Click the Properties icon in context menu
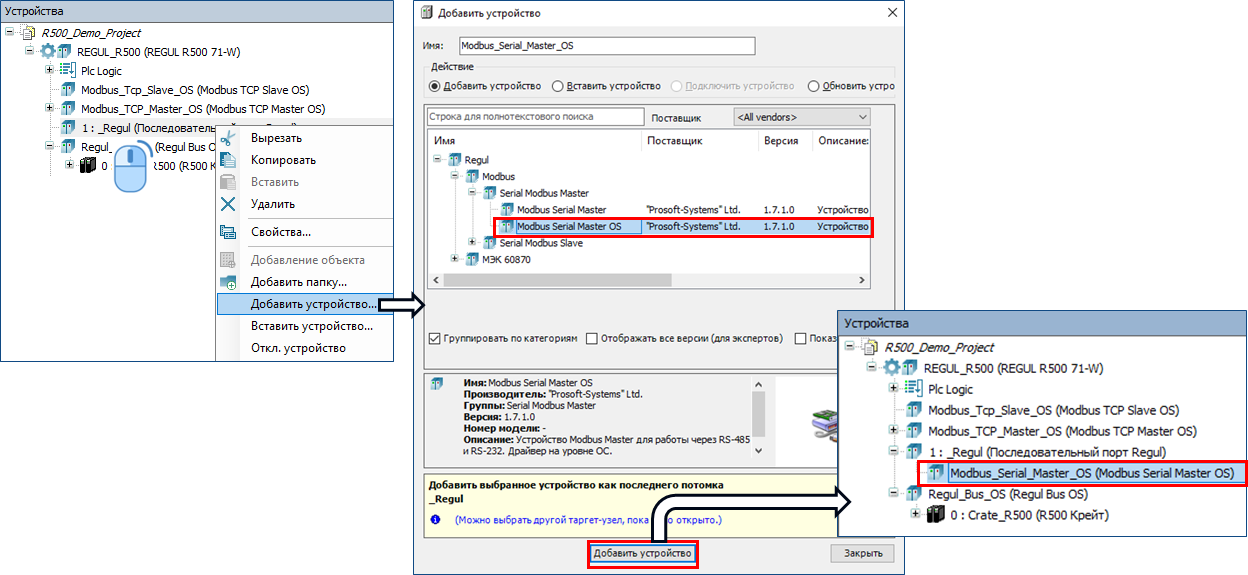The image size is (1248, 575). point(228,232)
